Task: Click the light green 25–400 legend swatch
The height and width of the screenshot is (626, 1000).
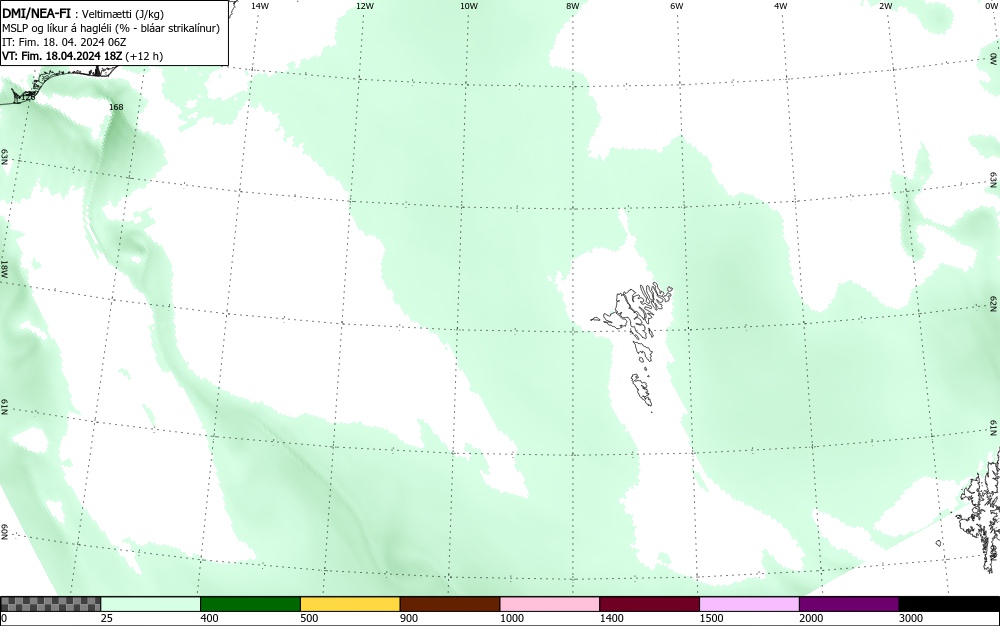Action: coord(151,604)
